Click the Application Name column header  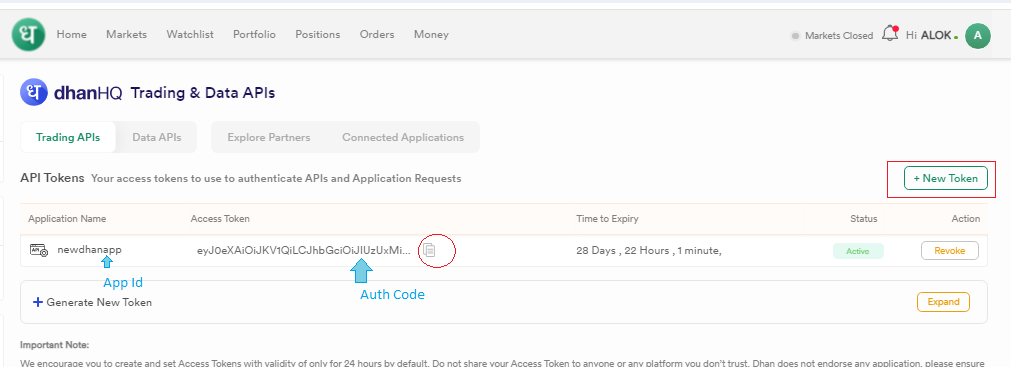(67, 219)
